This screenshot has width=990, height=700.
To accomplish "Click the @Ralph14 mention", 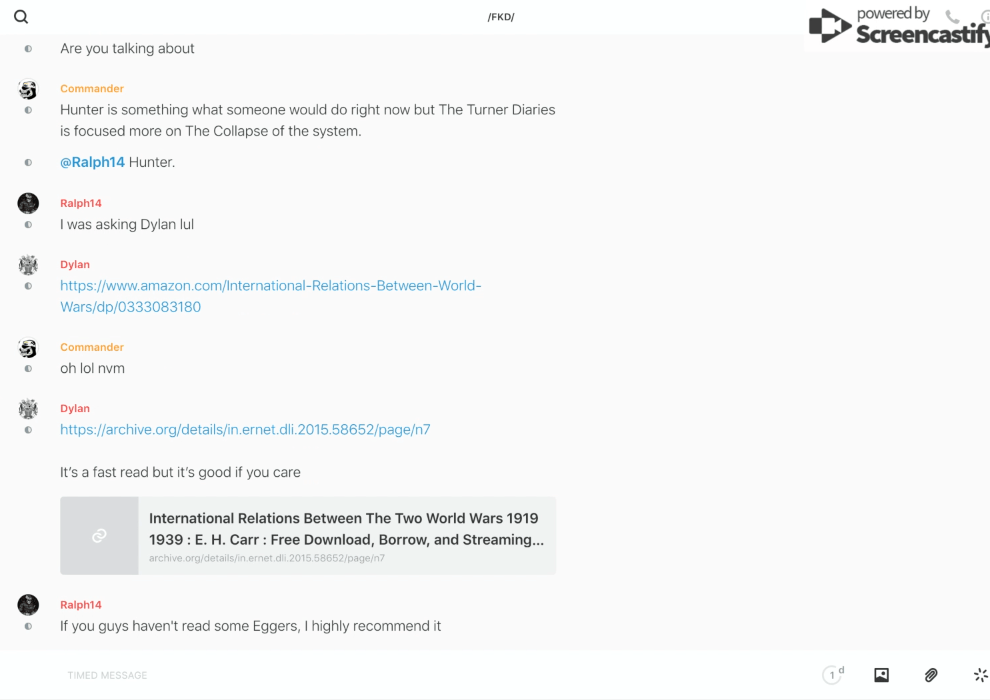I will (92, 162).
